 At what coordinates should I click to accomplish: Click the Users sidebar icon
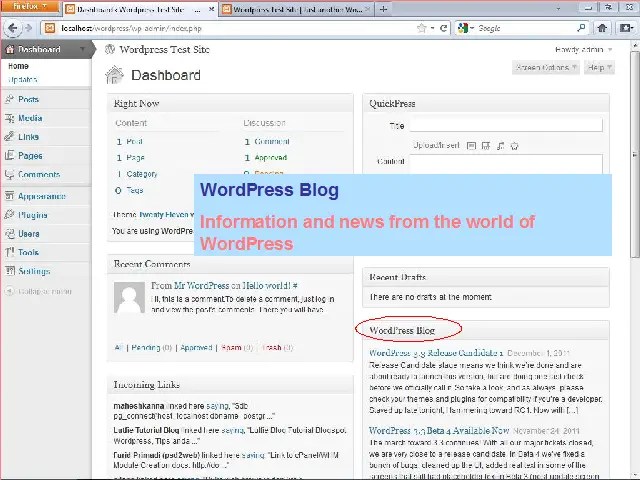(x=9, y=233)
